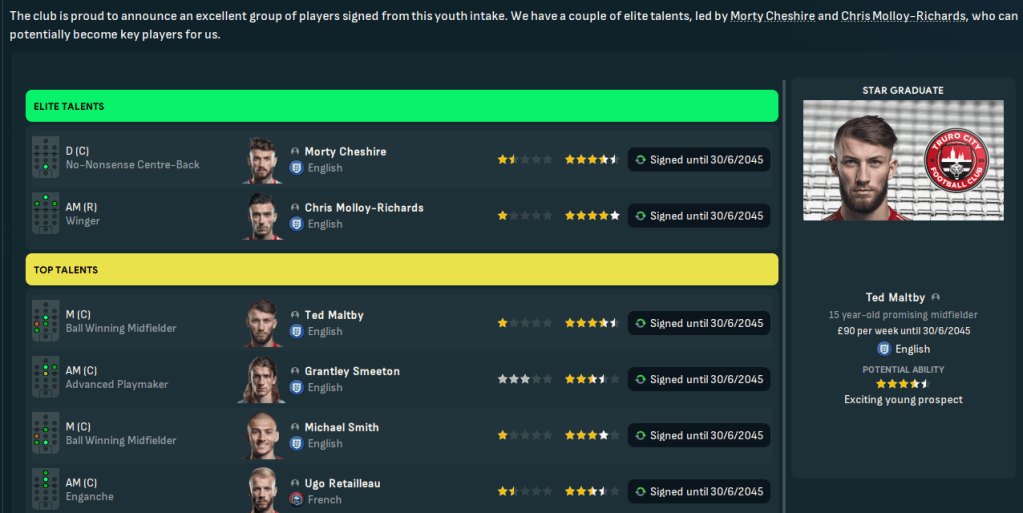The height and width of the screenshot is (513, 1023).
Task: Open Morty Cheshire link in the announcement text
Action: [772, 17]
